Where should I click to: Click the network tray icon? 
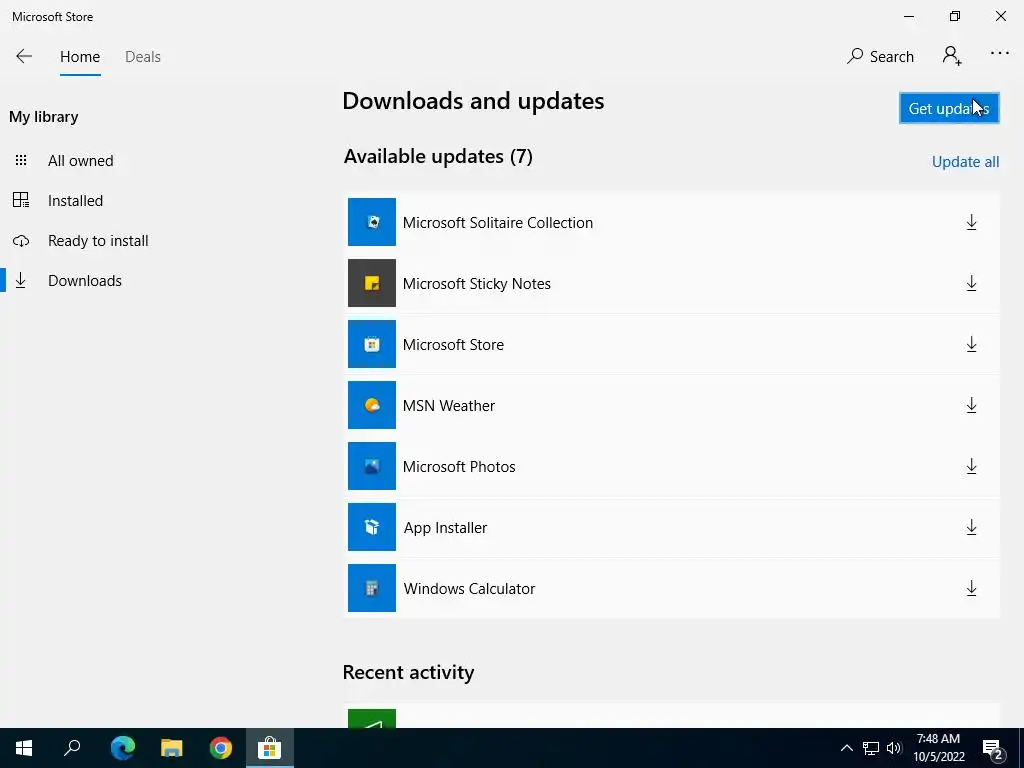click(x=871, y=748)
